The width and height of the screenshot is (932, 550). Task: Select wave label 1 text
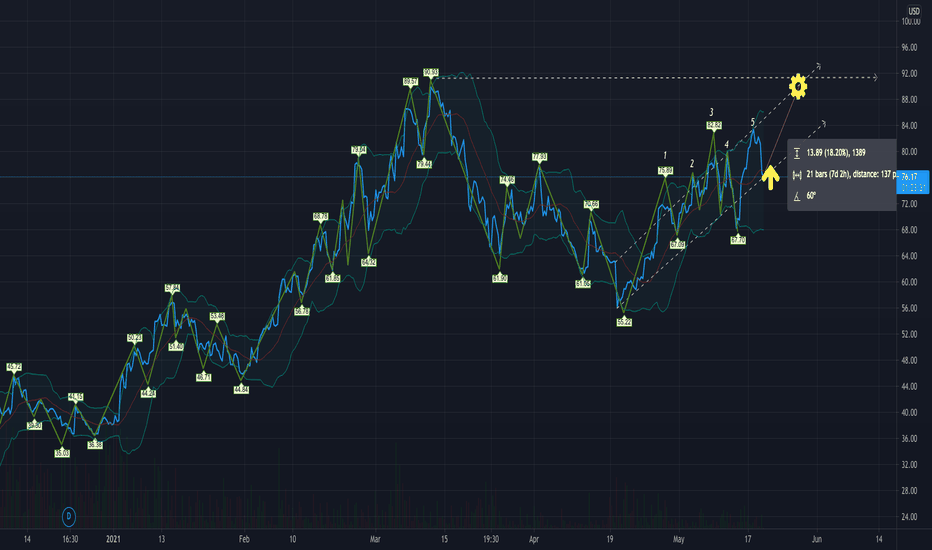[665, 155]
